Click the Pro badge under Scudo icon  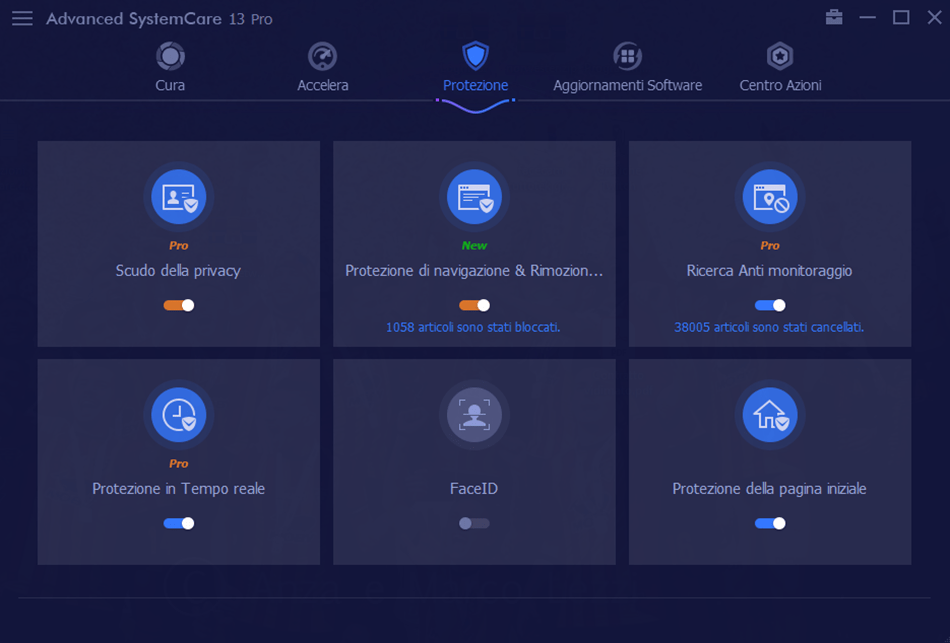click(x=179, y=245)
